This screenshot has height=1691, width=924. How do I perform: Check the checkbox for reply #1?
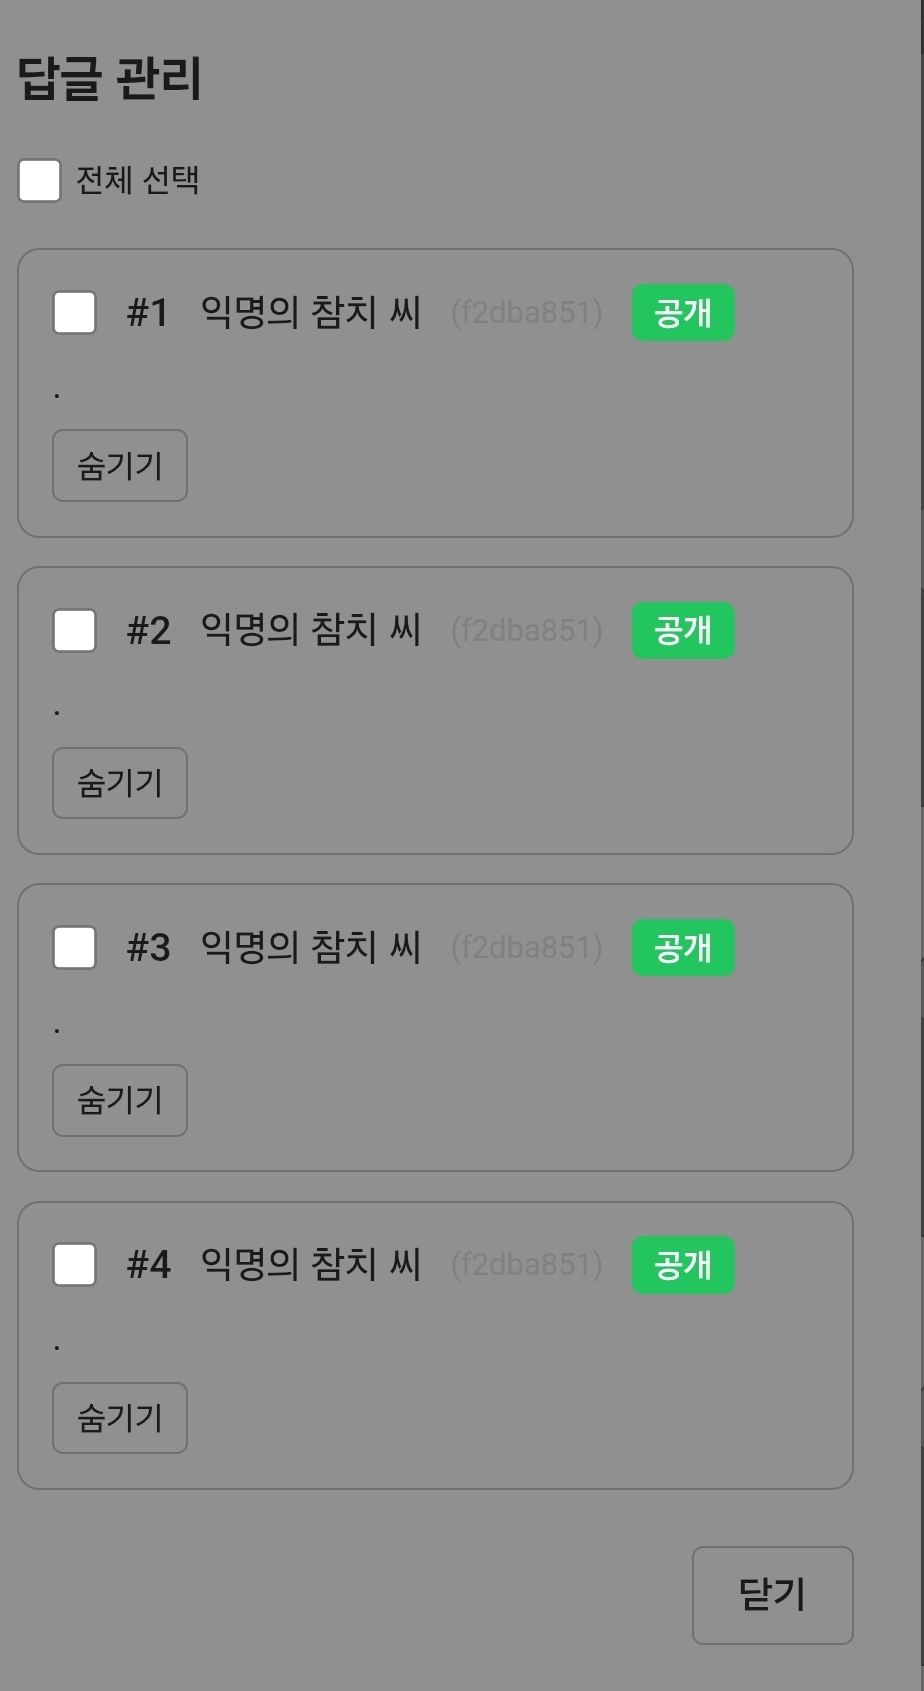click(74, 313)
